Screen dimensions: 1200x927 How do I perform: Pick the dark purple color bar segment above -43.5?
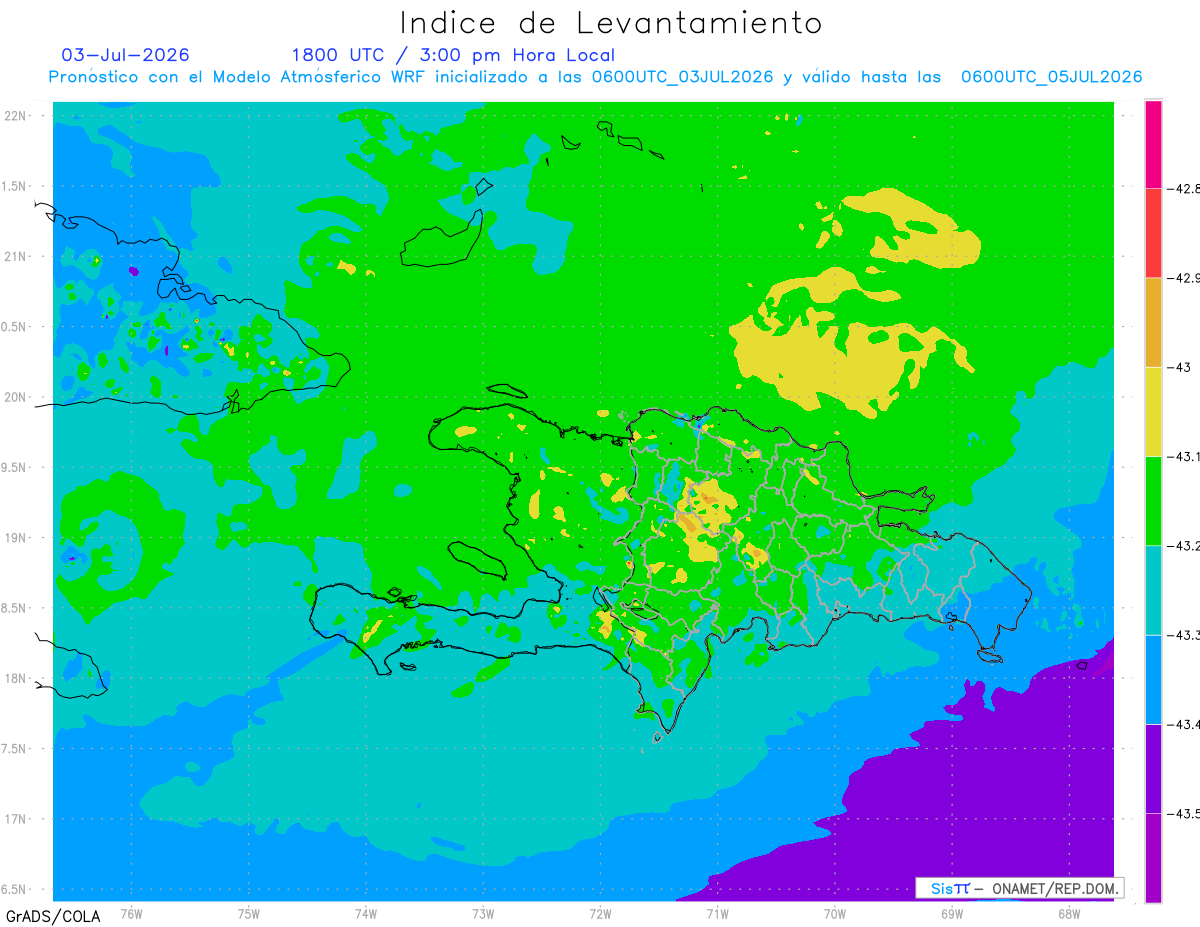click(1153, 768)
